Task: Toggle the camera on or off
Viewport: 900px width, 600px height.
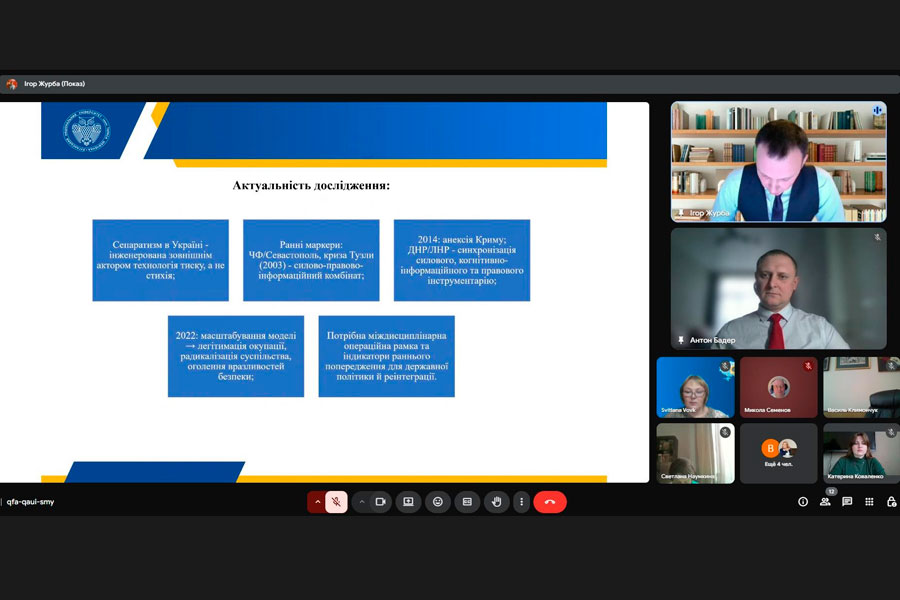Action: 381,502
